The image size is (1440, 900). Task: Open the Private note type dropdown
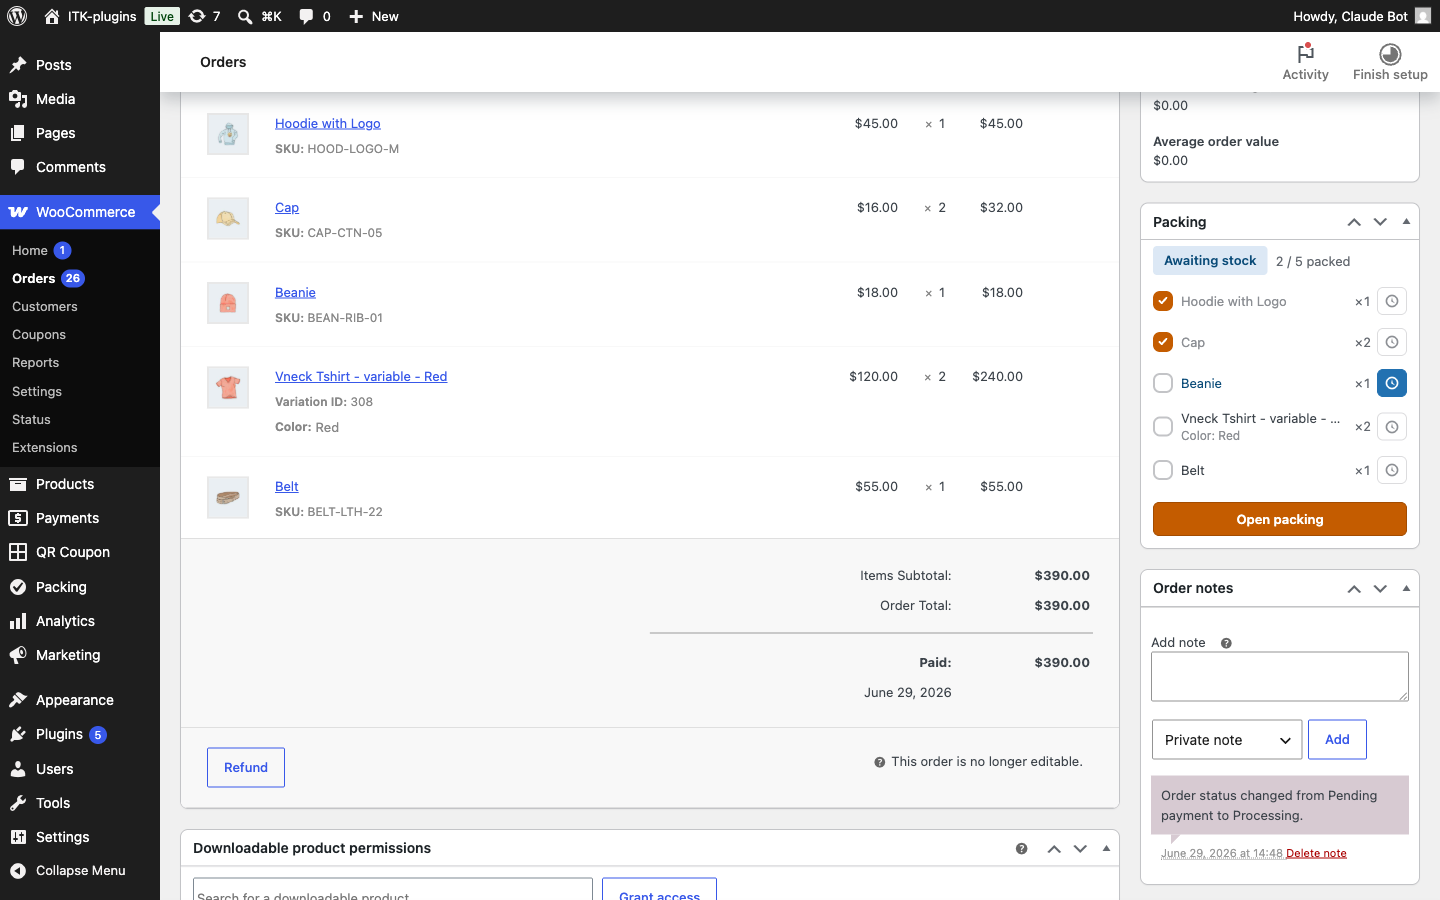point(1227,740)
